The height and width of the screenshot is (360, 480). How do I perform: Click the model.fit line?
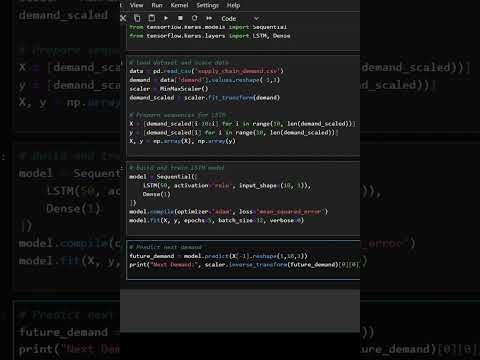click(x=217, y=220)
